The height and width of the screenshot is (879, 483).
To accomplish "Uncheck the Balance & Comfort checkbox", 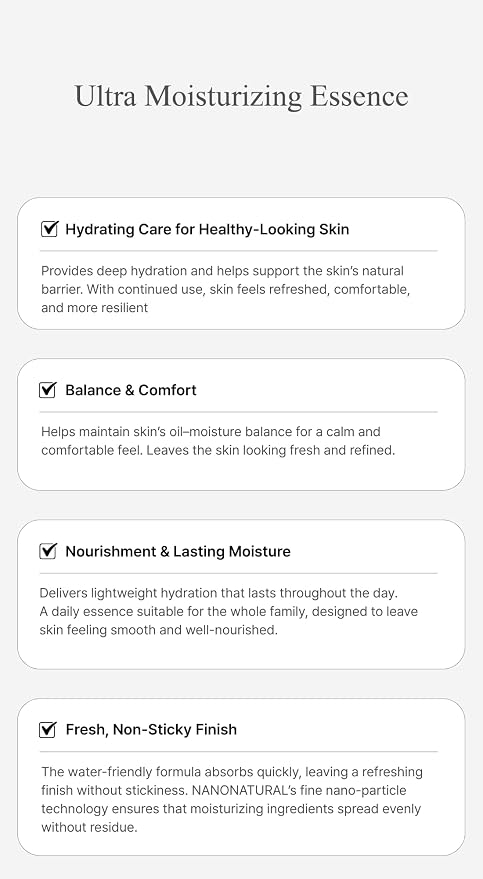I will tap(48, 390).
